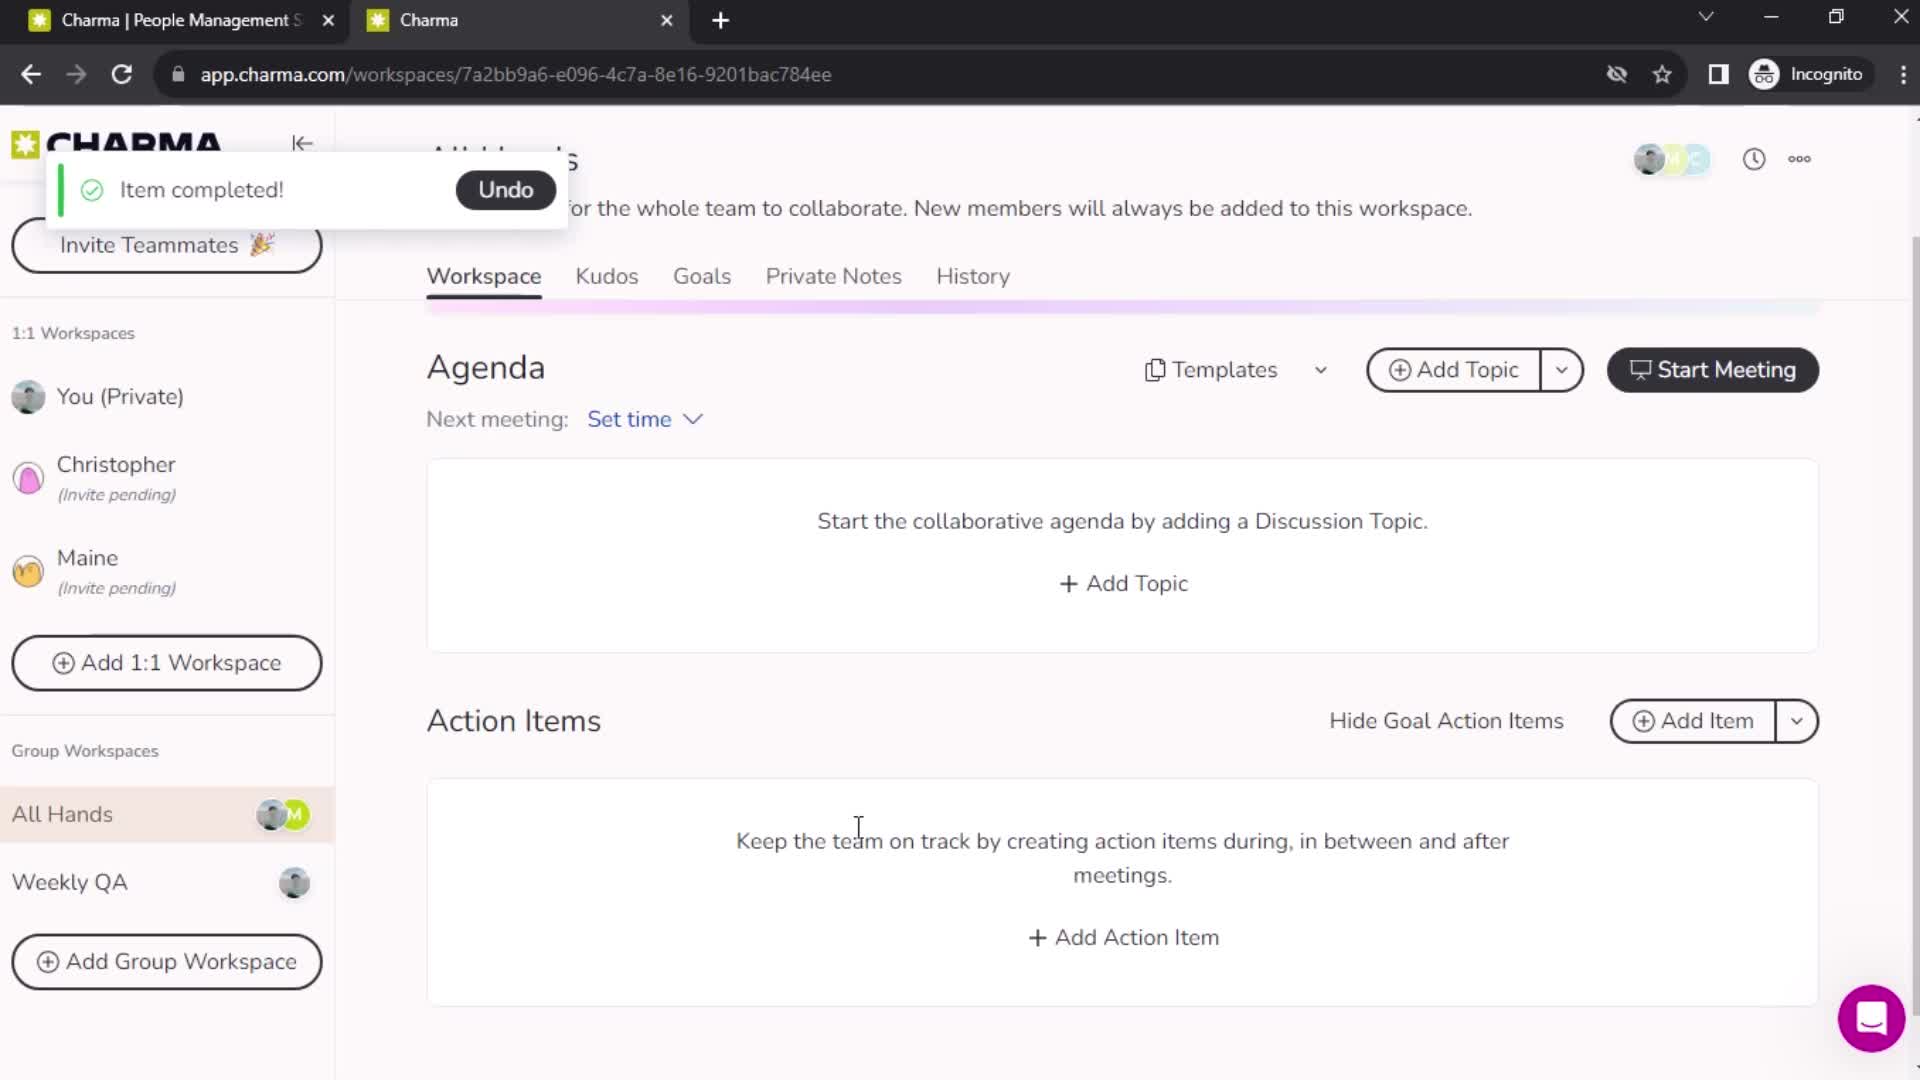The width and height of the screenshot is (1920, 1080).
Task: Open the Templates dropdown arrow
Action: pos(1320,369)
